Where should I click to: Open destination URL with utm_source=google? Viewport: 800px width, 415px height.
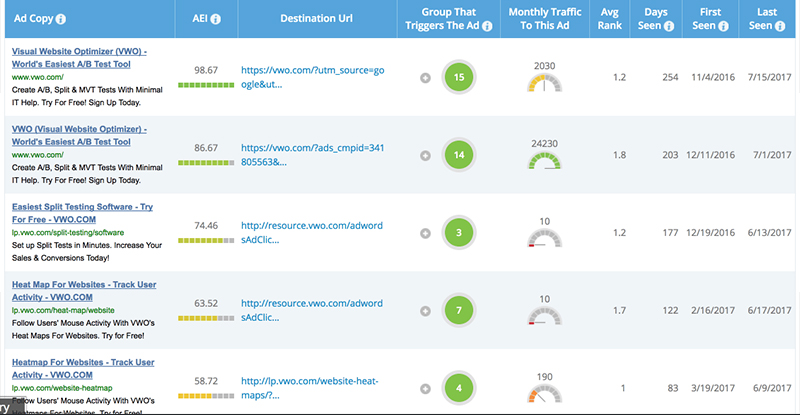click(313, 77)
